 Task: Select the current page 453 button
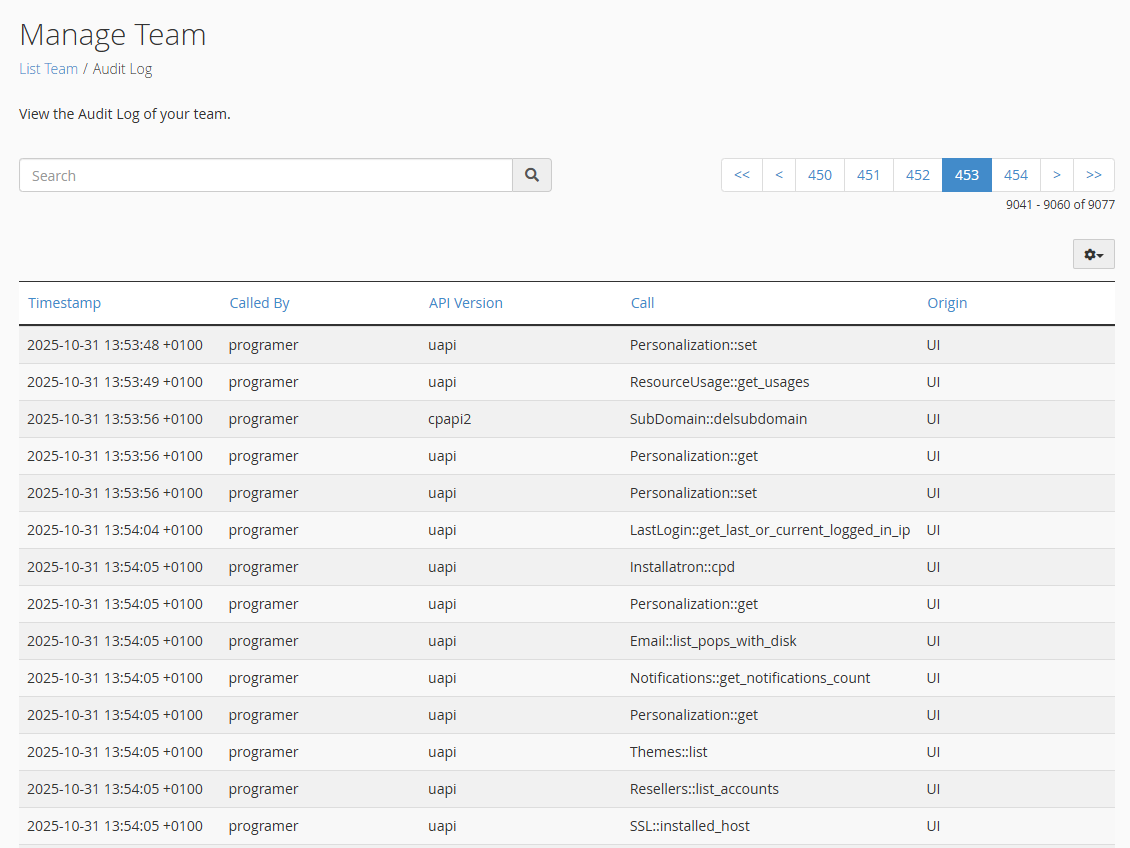pyautogui.click(x=966, y=175)
